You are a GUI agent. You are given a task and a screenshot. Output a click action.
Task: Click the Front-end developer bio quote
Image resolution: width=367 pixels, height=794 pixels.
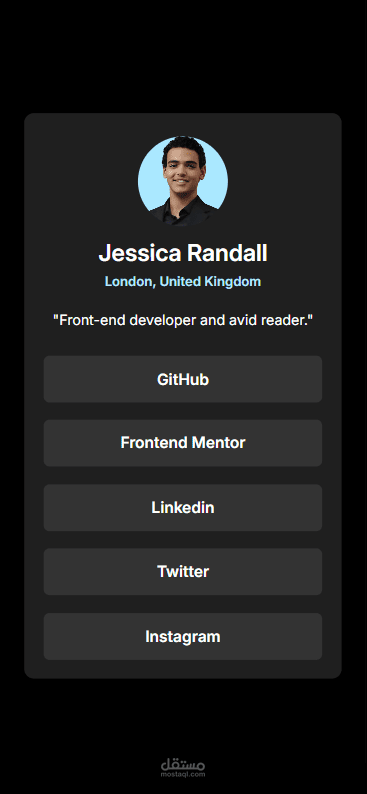(x=183, y=321)
